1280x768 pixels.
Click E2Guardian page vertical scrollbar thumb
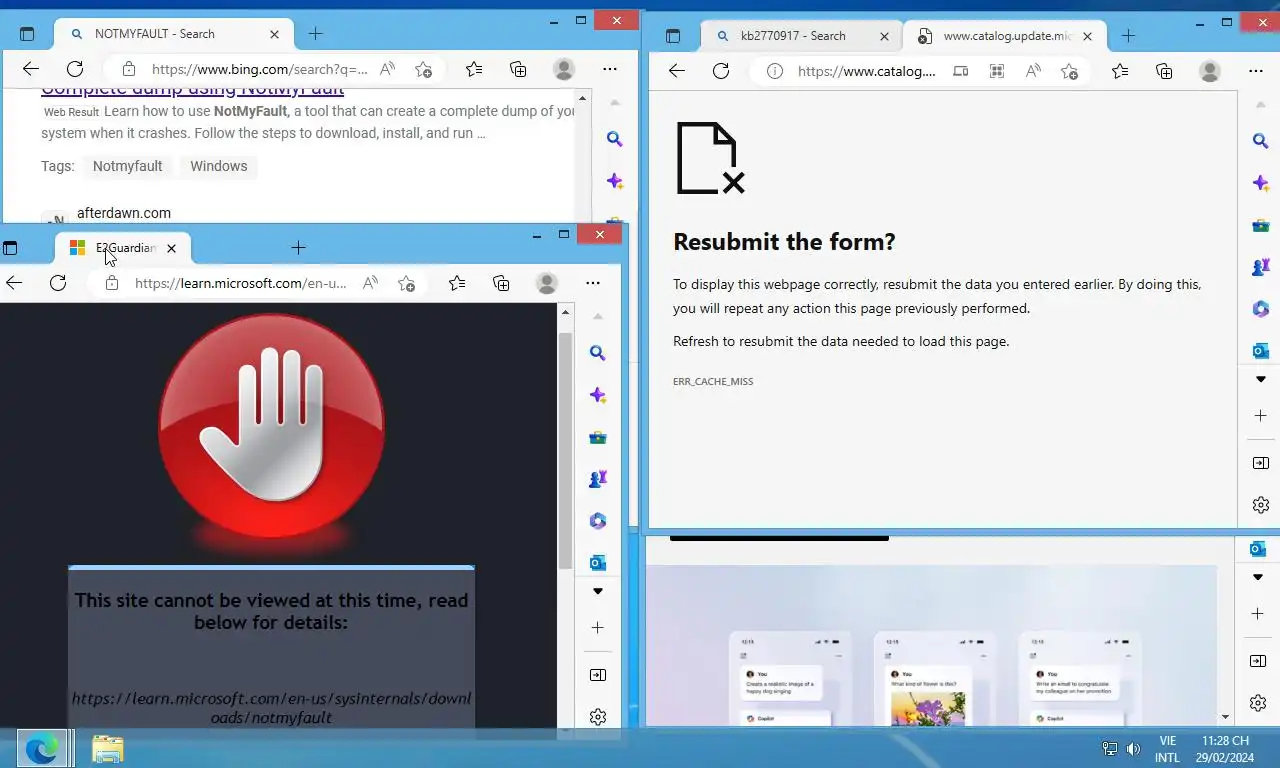(x=565, y=450)
